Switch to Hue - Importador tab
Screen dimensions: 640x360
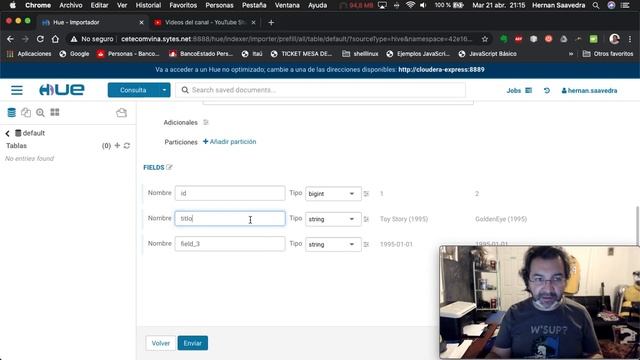[92, 22]
